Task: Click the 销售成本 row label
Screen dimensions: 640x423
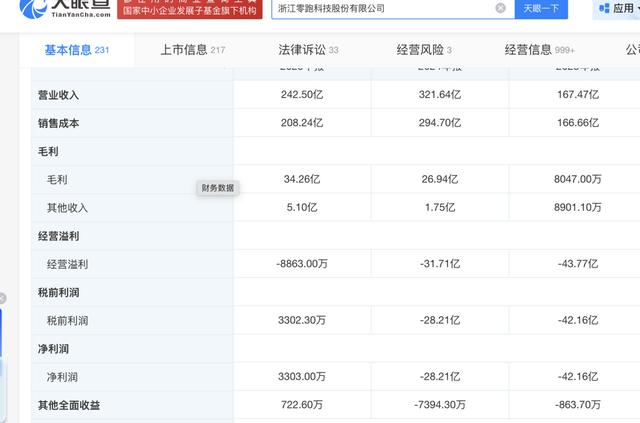Action: 58,123
